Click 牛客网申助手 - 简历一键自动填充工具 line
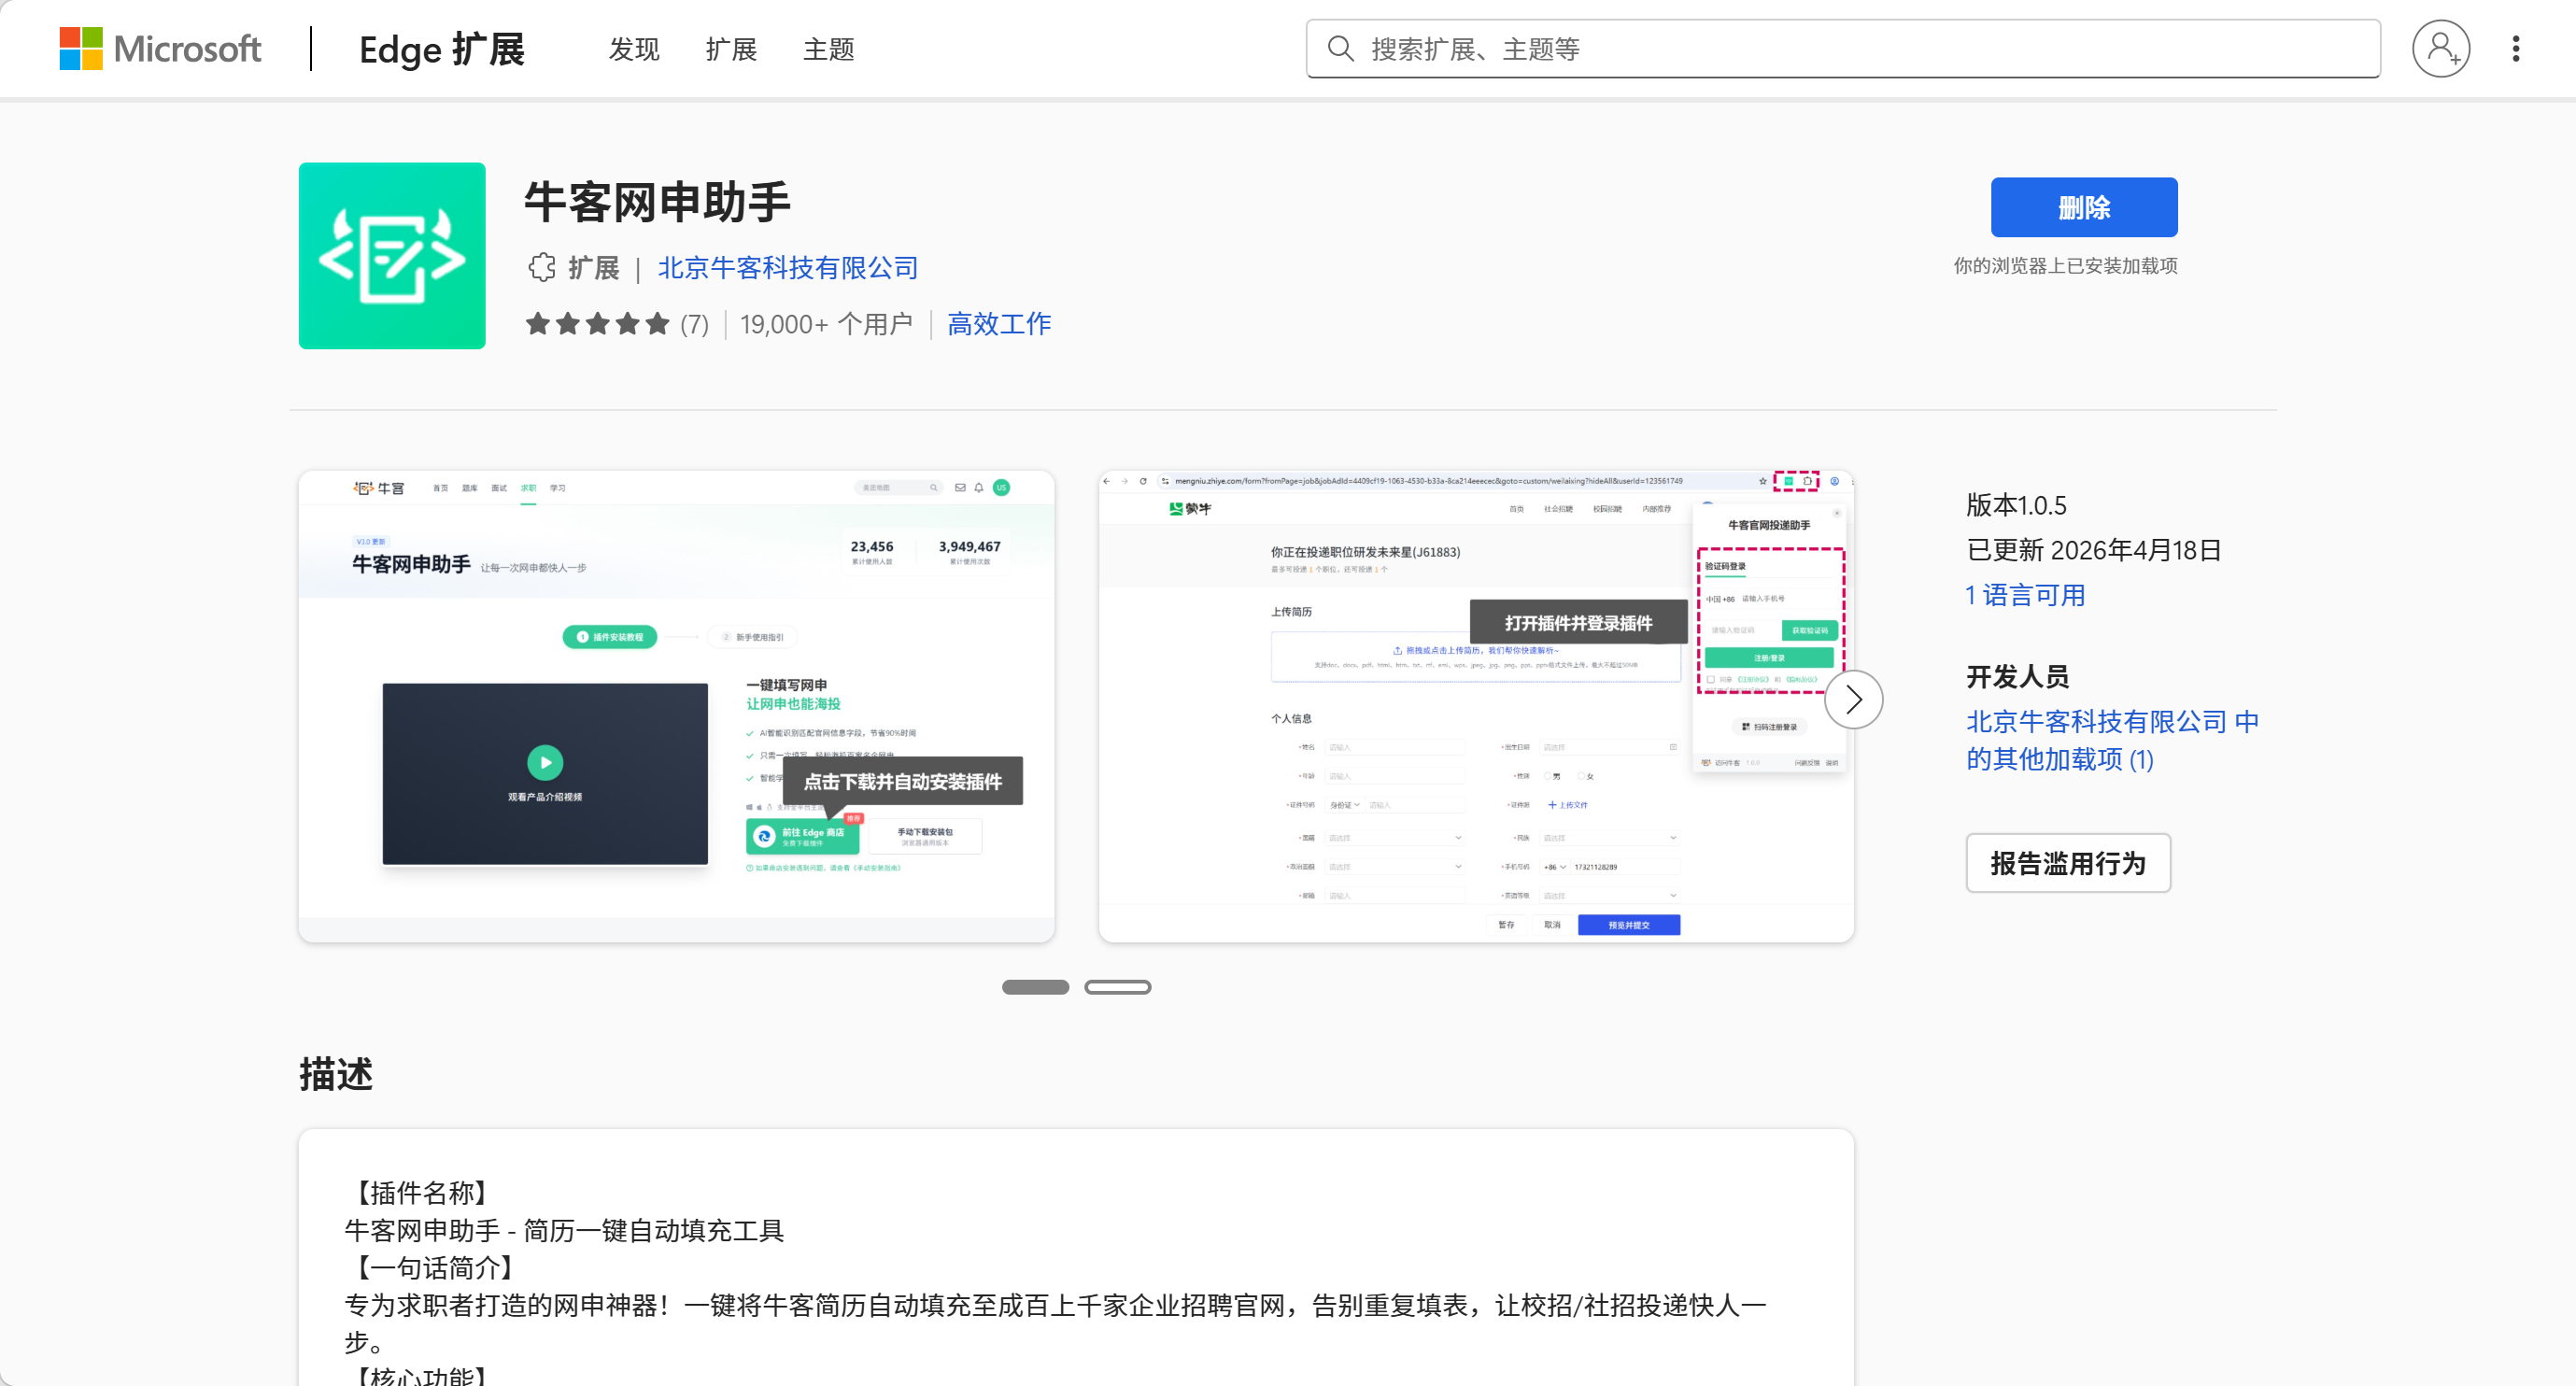 564,1230
